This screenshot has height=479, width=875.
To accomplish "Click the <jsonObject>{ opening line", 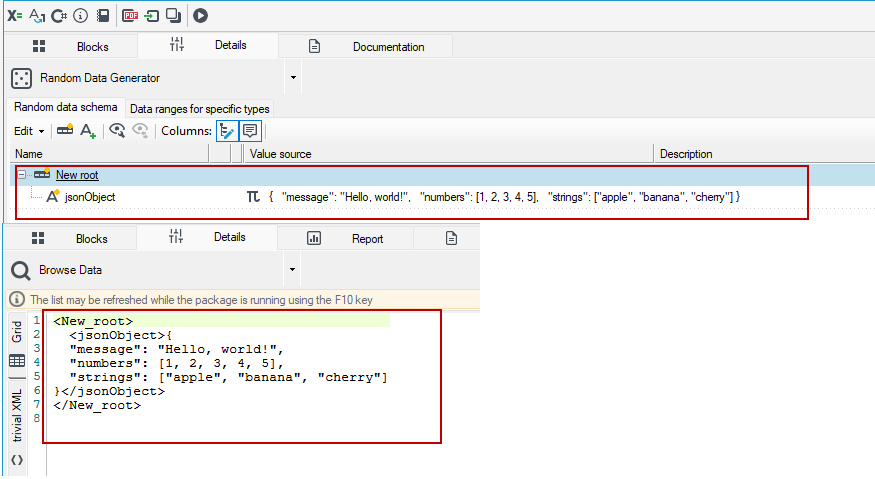I will tap(121, 335).
